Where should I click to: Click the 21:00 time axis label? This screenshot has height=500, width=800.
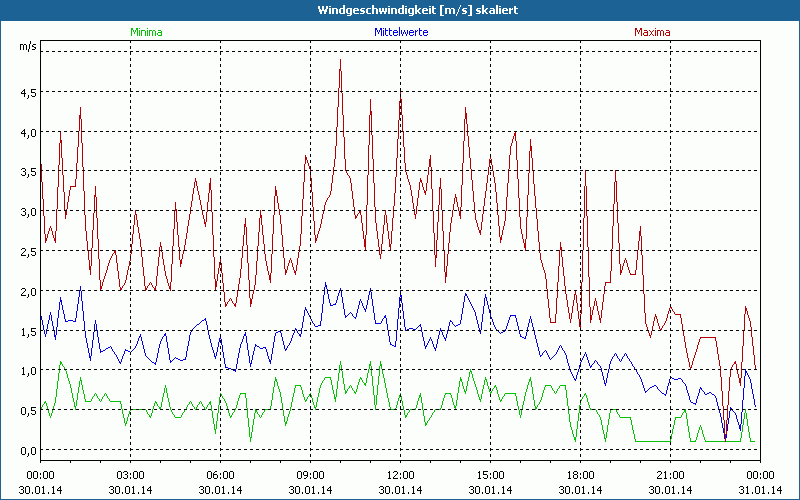pos(670,475)
